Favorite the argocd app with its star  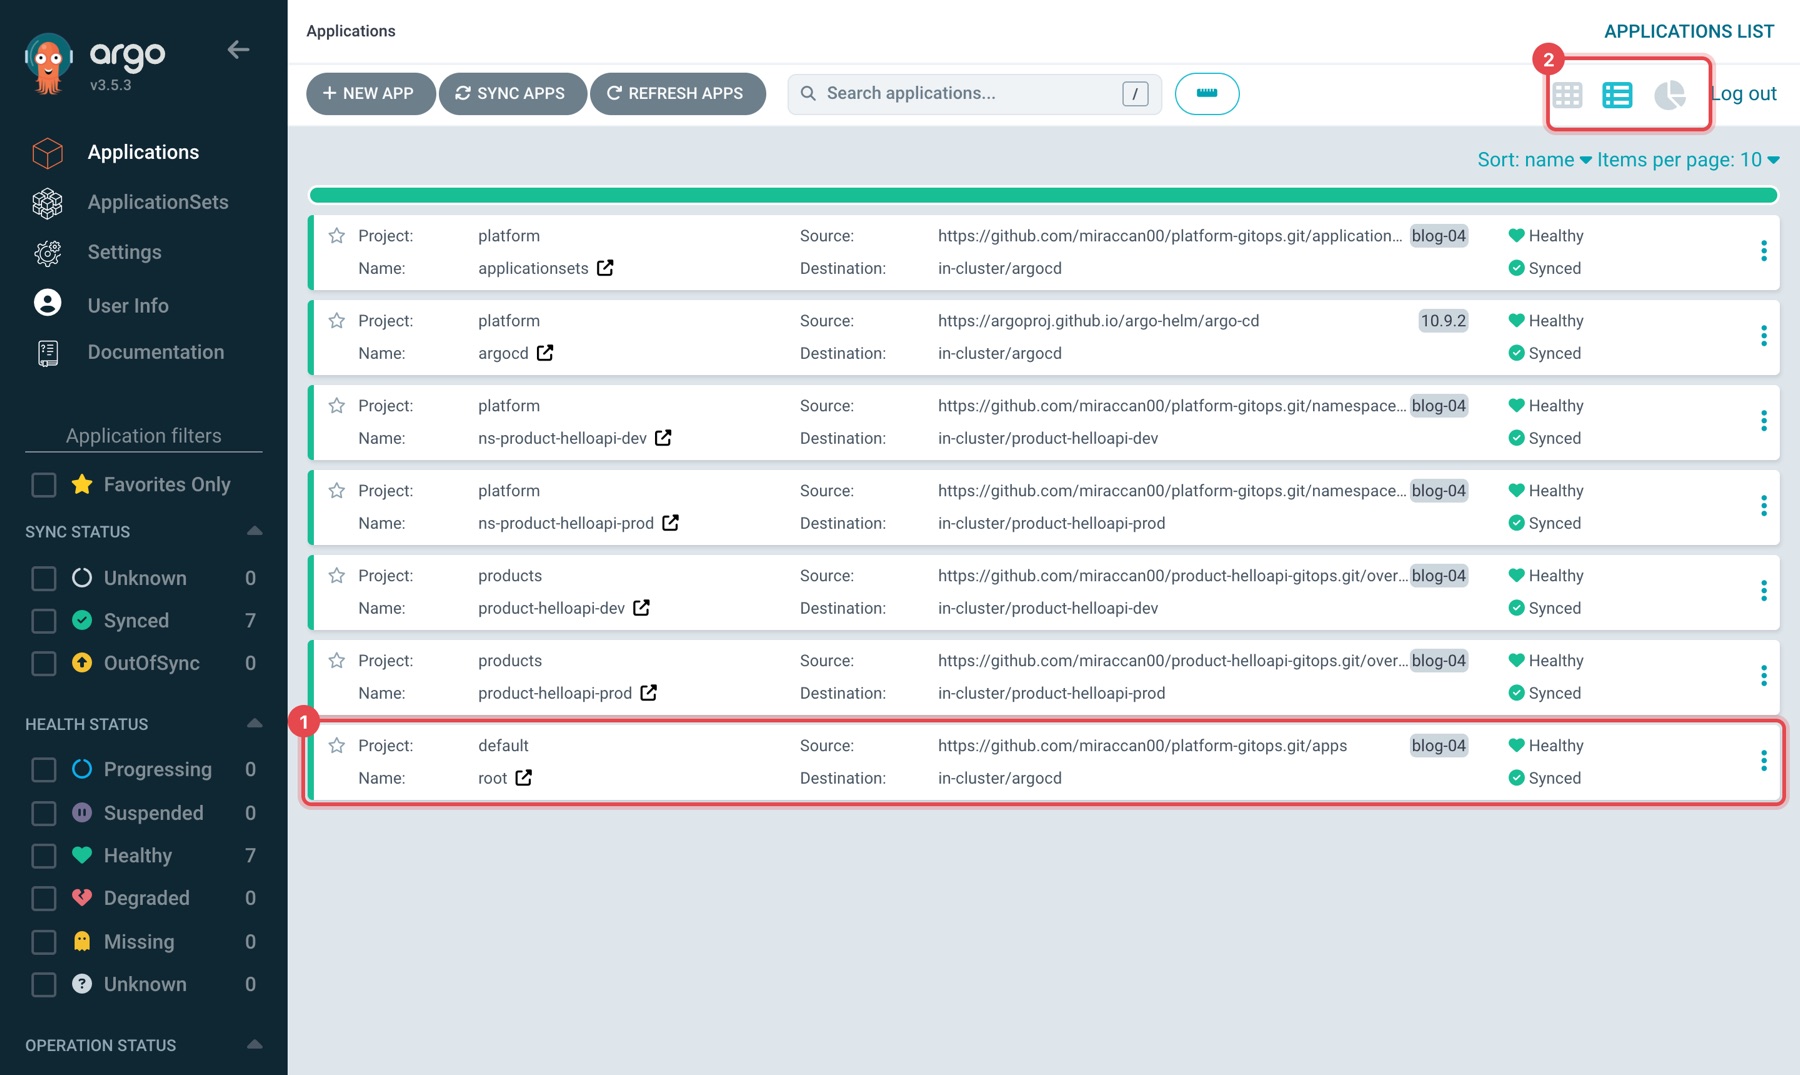click(337, 321)
